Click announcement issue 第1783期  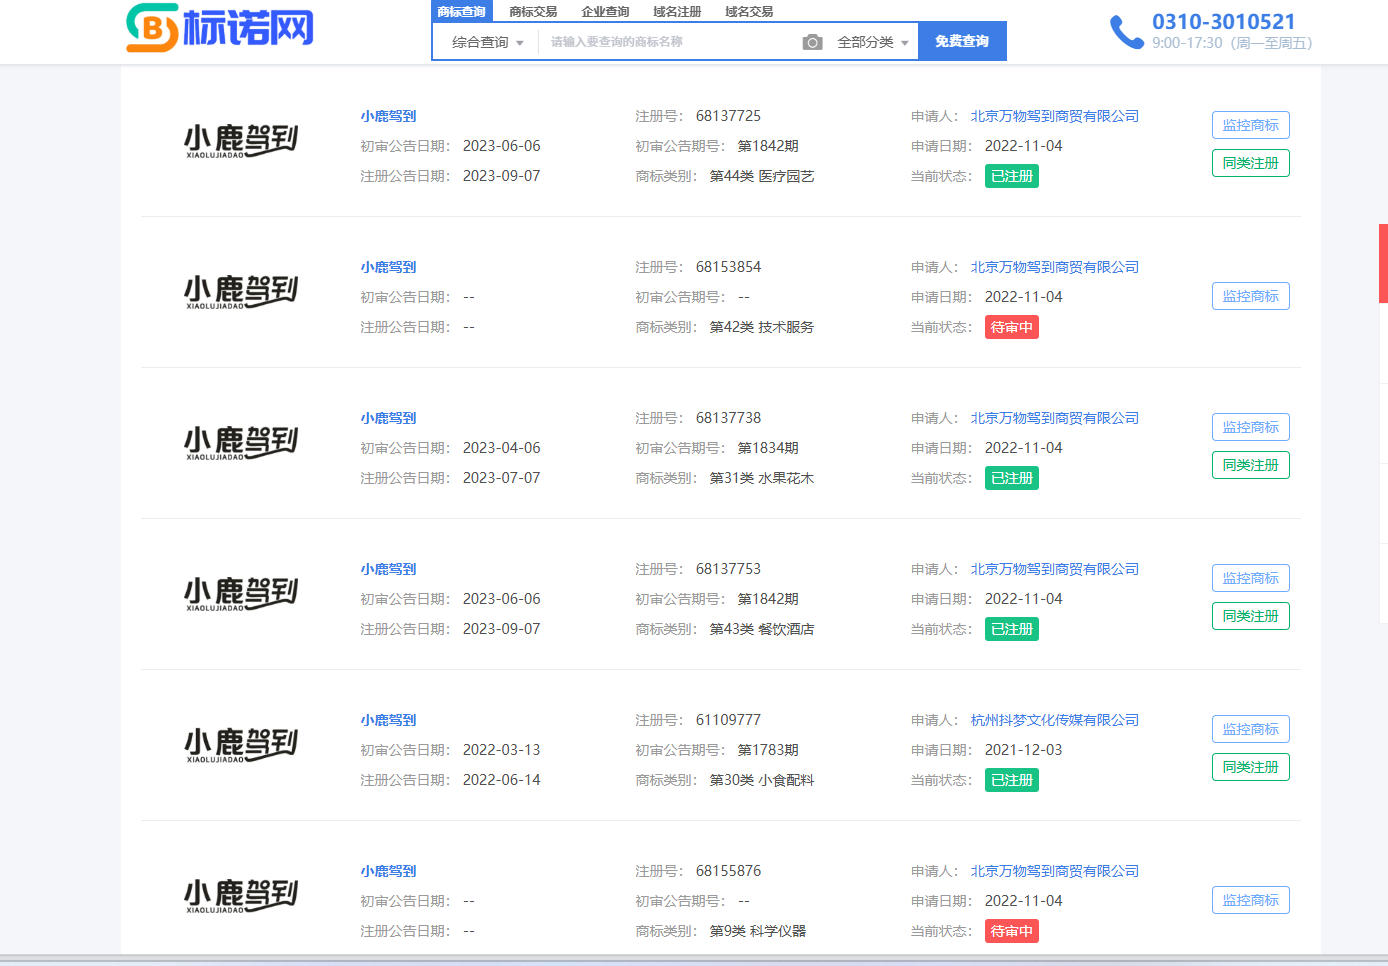768,750
